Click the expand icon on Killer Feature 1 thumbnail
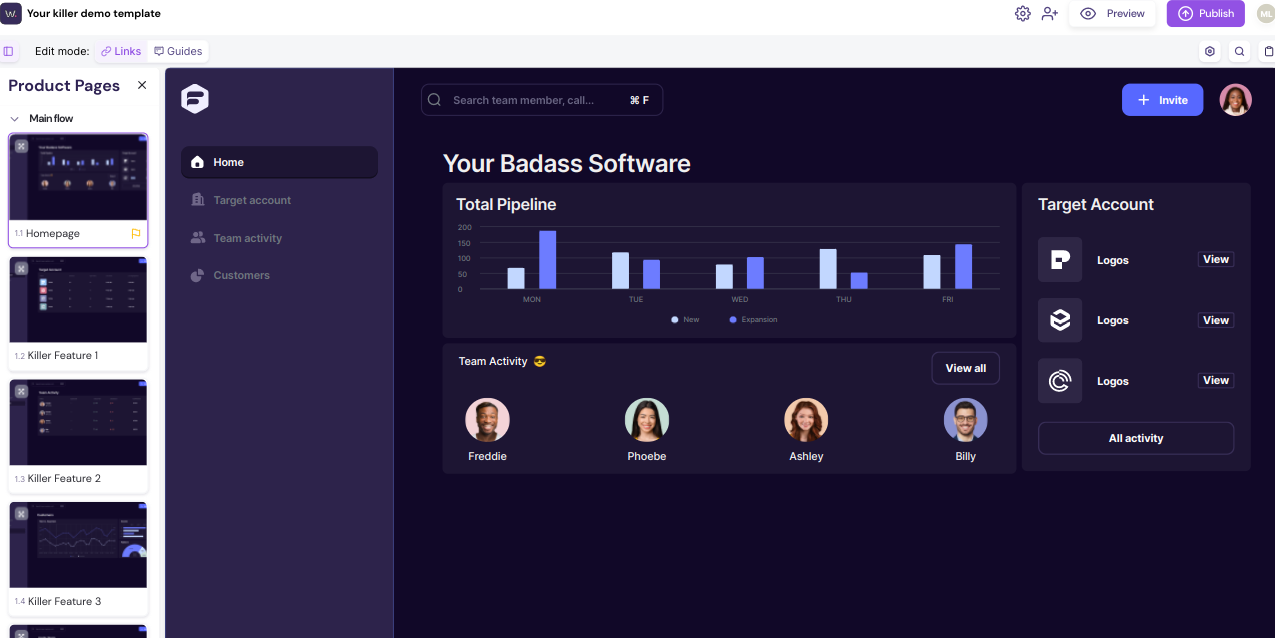Image resolution: width=1275 pixels, height=638 pixels. (21, 268)
